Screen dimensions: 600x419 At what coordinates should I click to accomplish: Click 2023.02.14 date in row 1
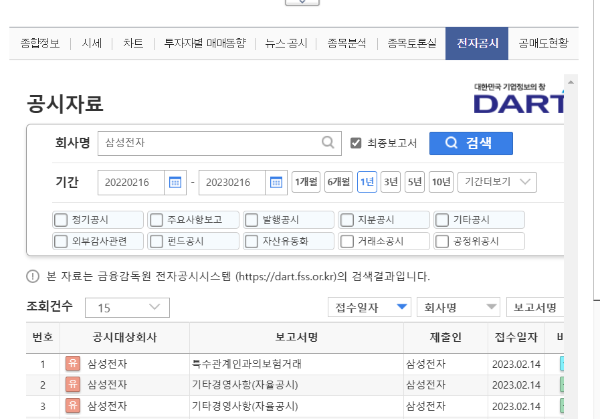[516, 364]
